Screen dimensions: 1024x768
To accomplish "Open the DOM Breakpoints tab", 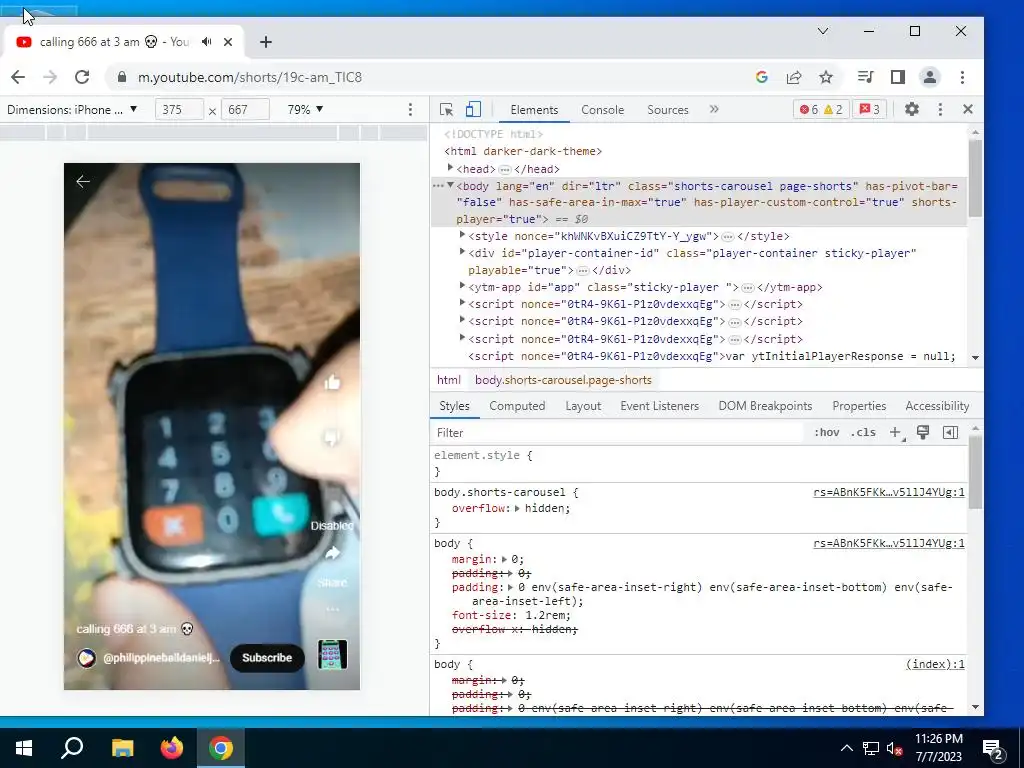I will (765, 406).
